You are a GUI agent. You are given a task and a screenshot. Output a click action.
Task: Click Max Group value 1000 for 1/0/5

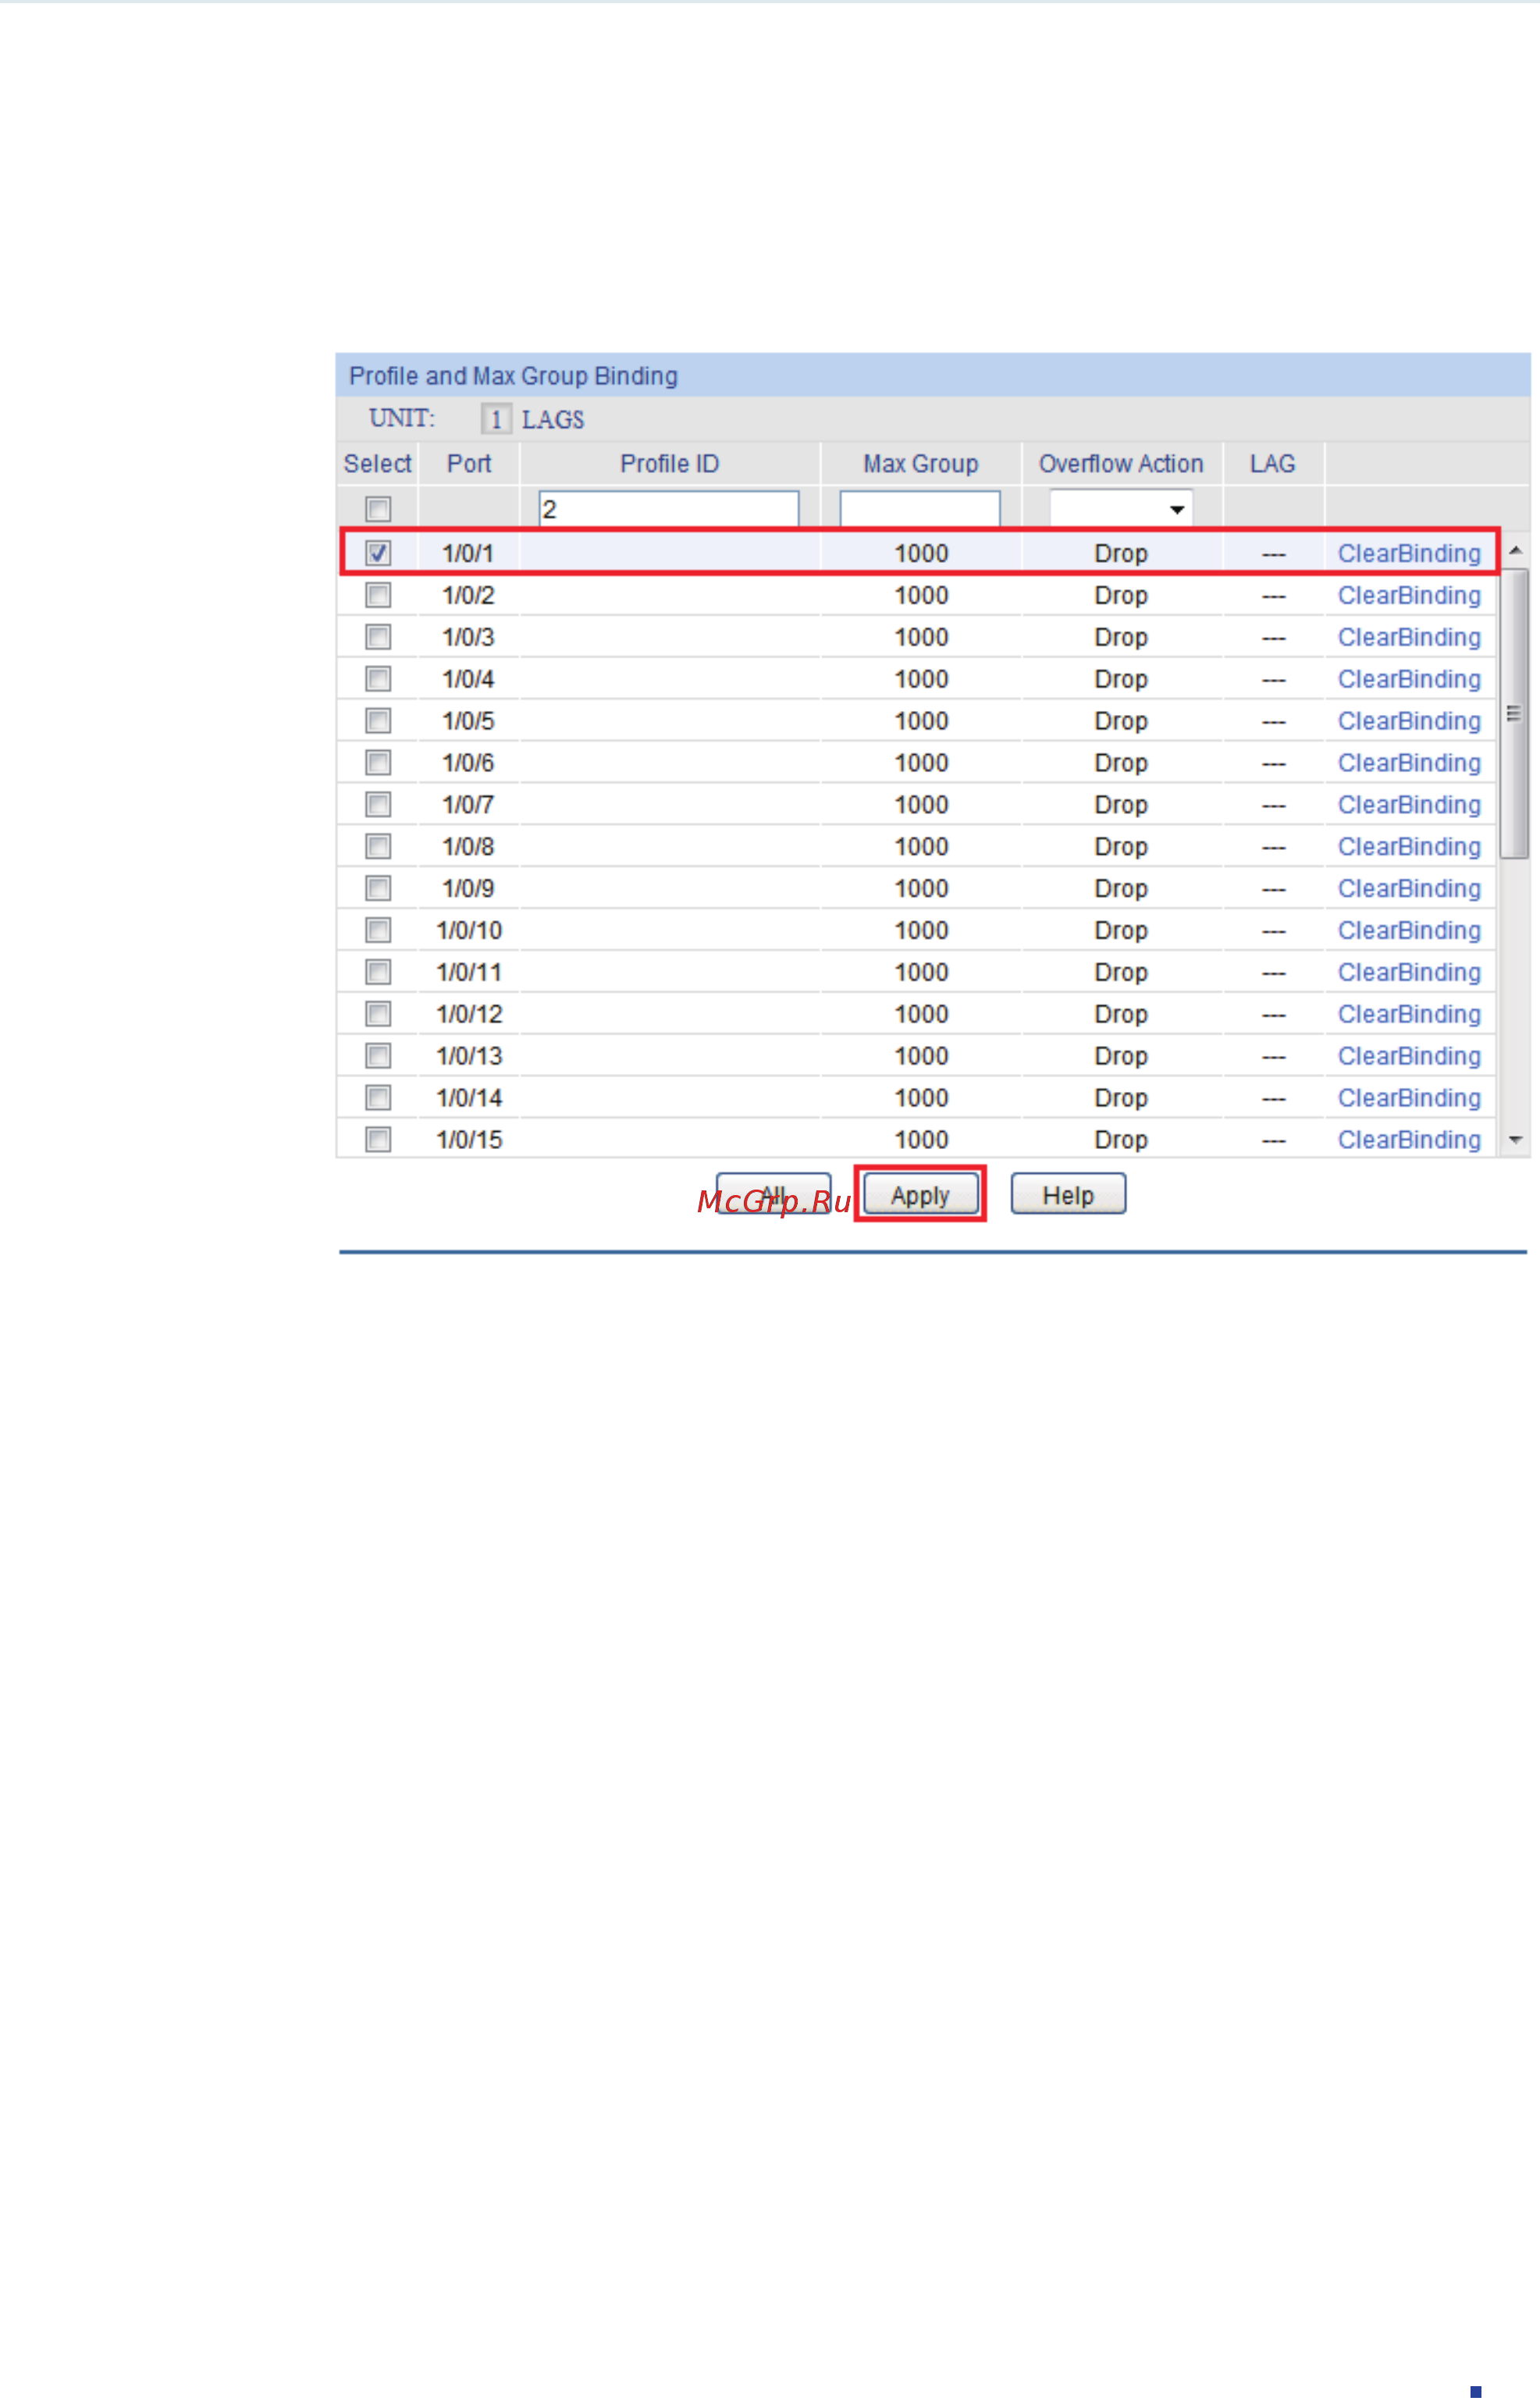point(921,722)
